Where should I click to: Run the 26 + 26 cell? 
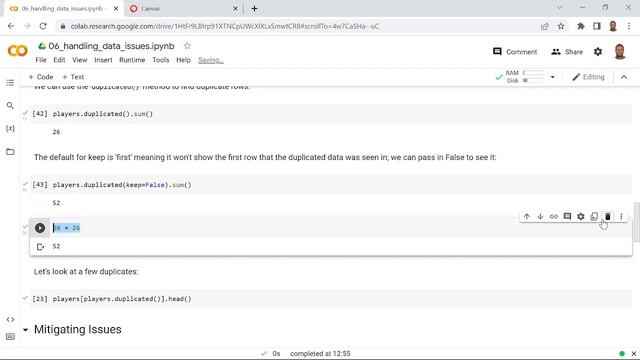(40, 228)
